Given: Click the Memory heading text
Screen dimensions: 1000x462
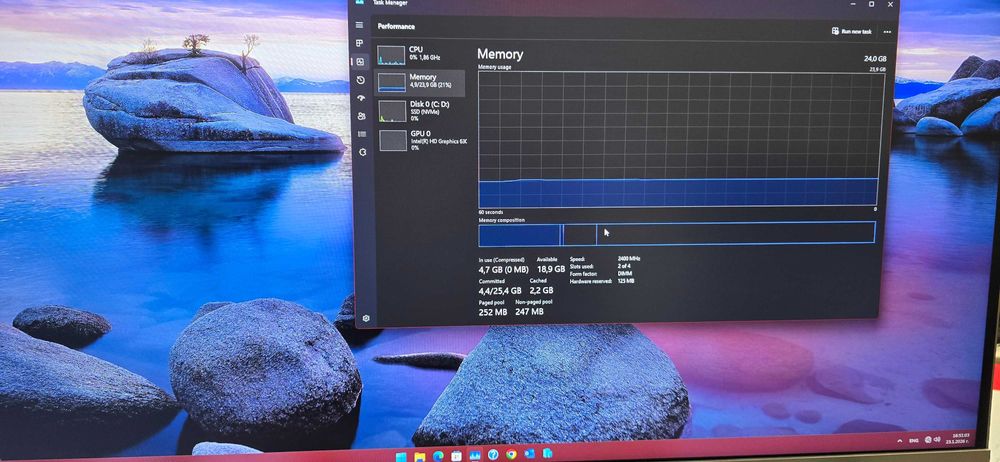Looking at the screenshot, I should point(500,54).
